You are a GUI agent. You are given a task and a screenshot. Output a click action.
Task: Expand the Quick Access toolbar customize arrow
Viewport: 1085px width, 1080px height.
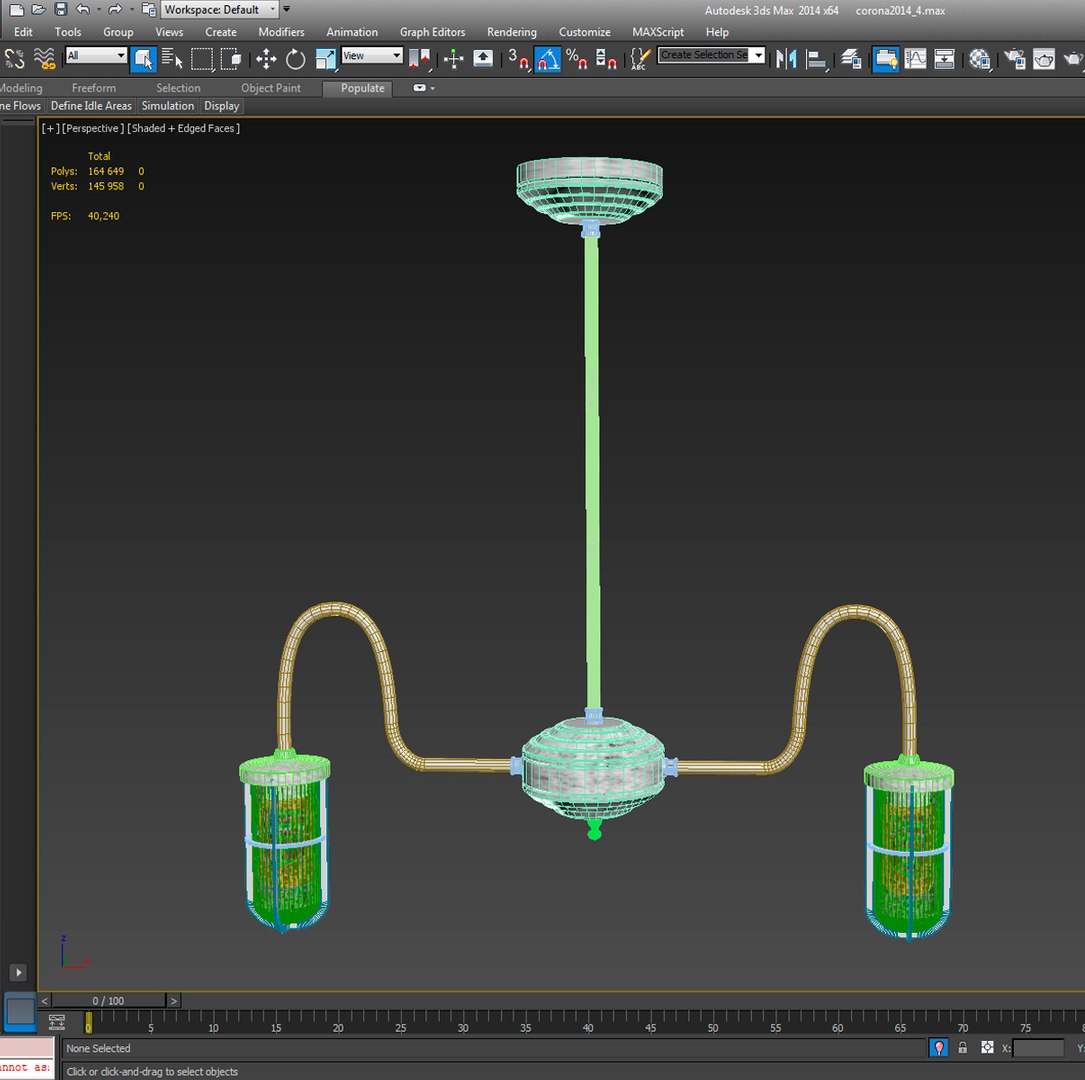point(286,10)
